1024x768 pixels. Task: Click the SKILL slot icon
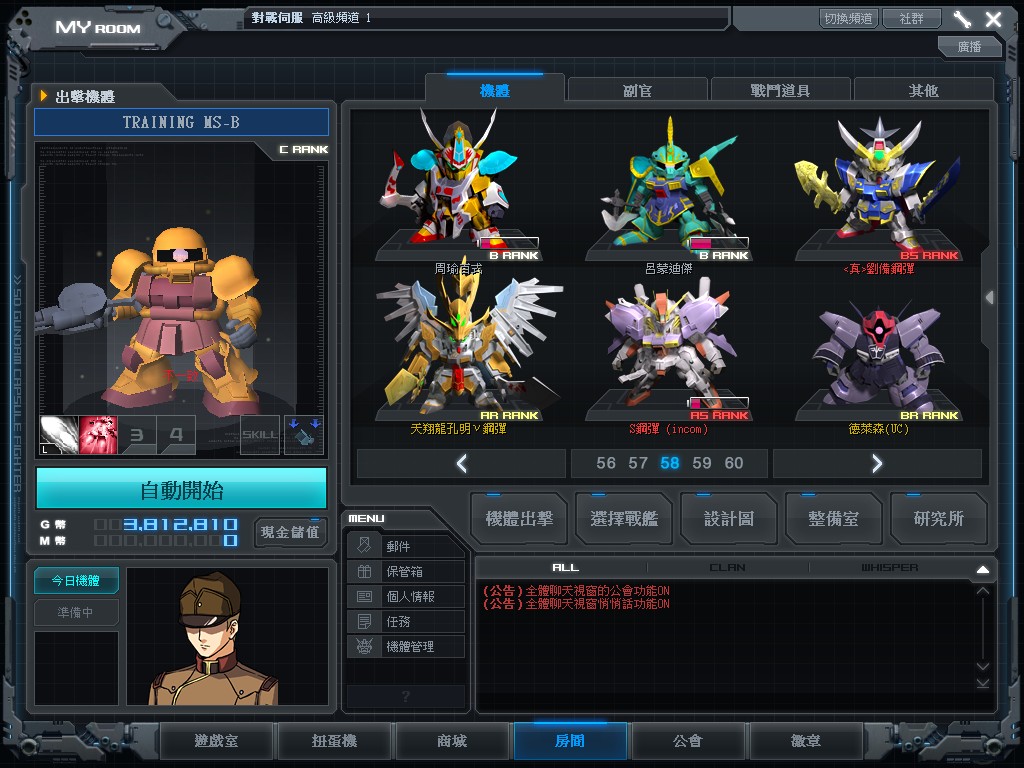pyautogui.click(x=260, y=435)
